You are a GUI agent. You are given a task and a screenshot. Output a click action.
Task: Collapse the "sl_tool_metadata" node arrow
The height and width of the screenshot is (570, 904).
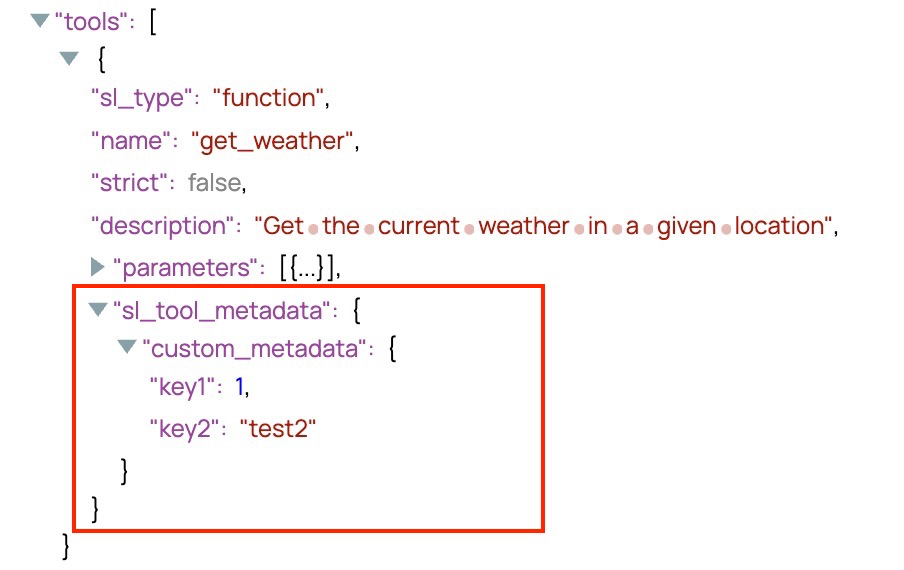coord(97,310)
